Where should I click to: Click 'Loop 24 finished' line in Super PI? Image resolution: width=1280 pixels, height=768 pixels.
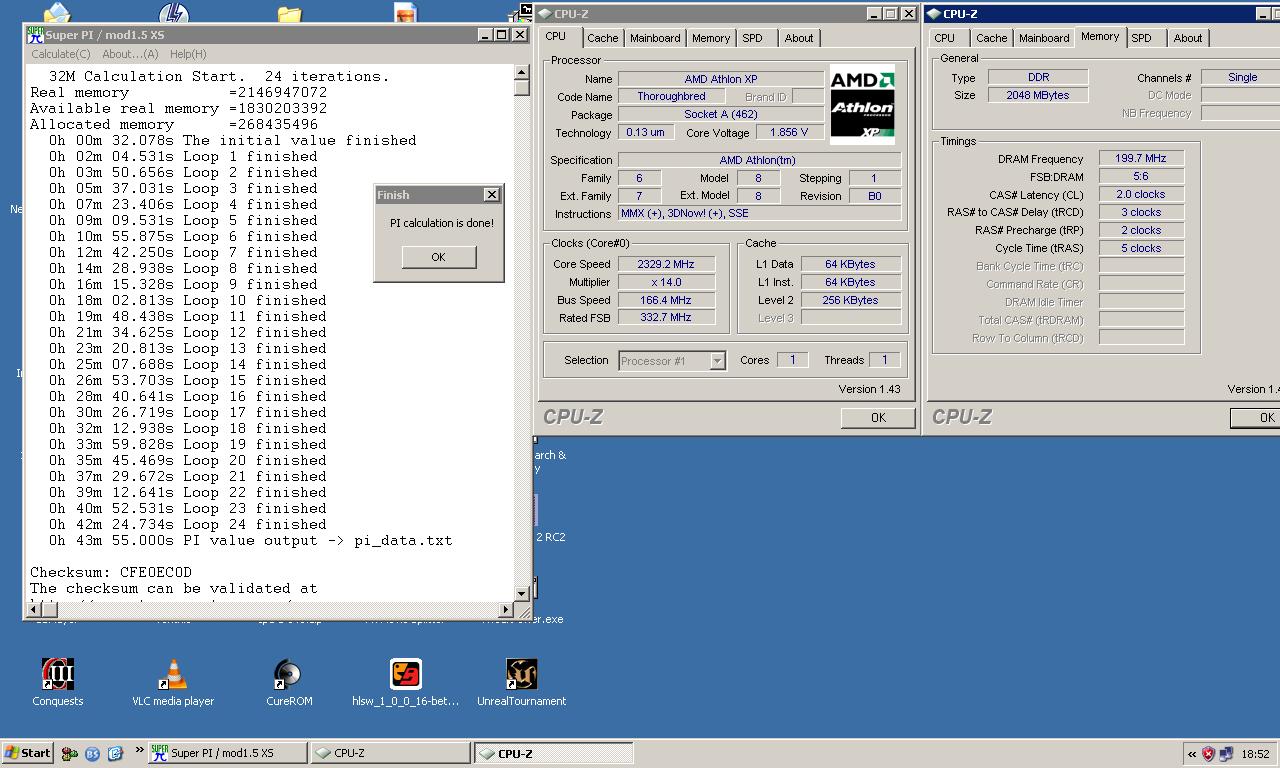(188, 524)
